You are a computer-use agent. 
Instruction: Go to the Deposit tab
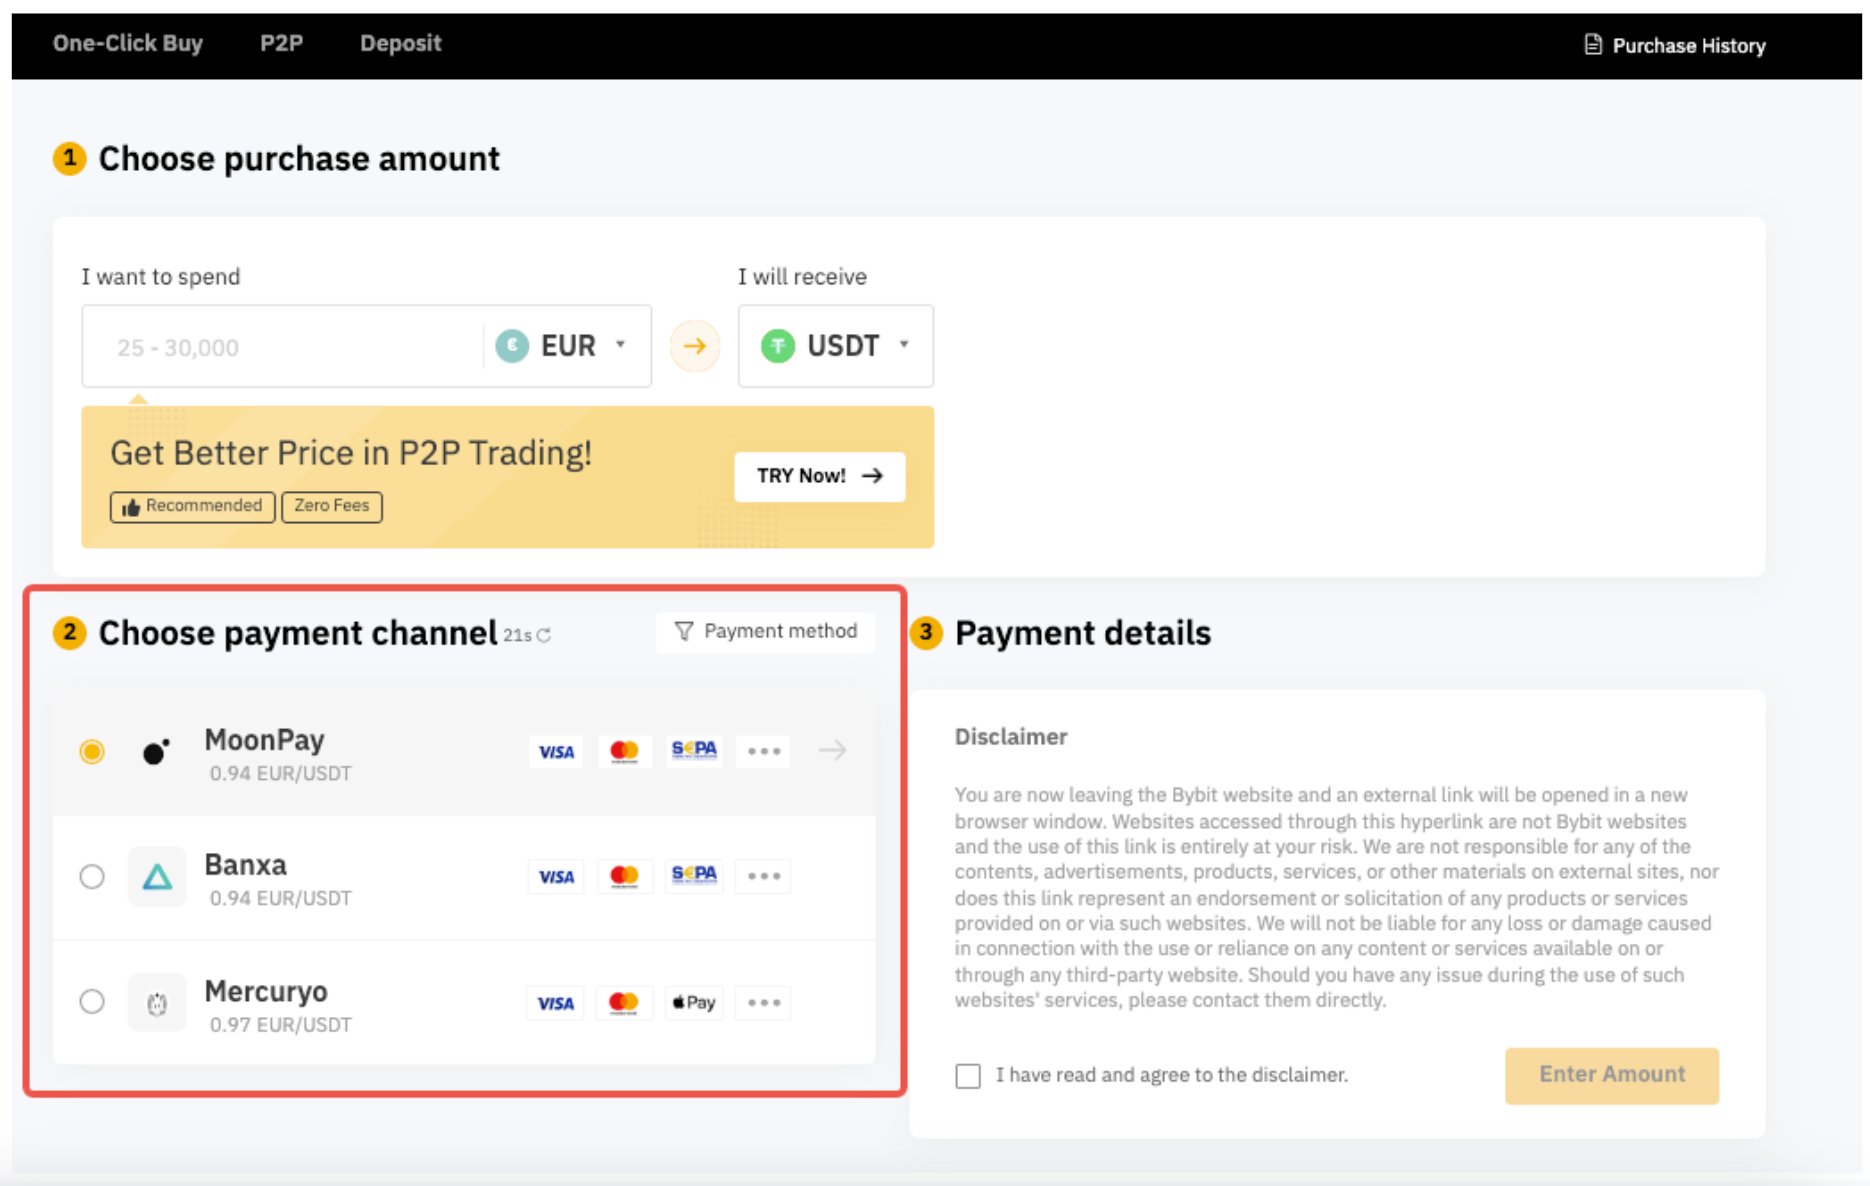[400, 43]
